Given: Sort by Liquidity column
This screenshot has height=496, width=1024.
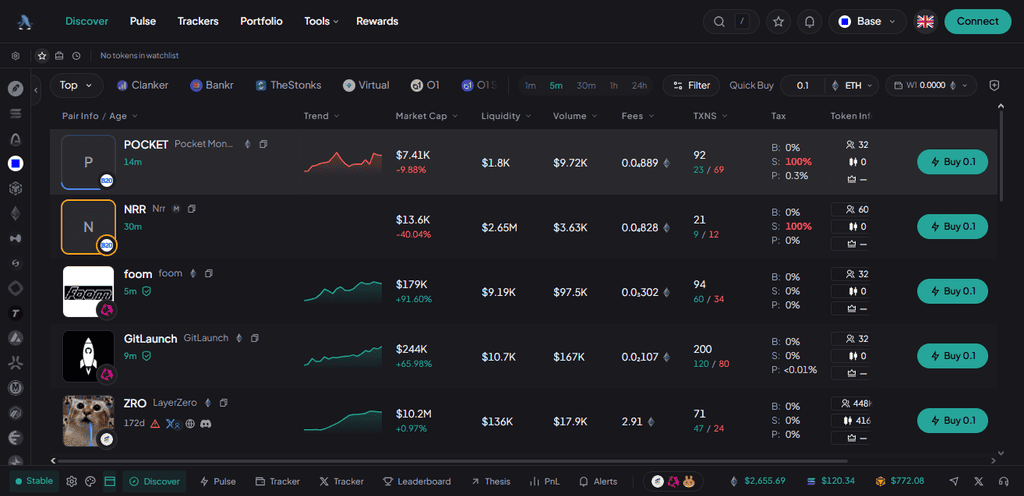Looking at the screenshot, I should click(506, 116).
